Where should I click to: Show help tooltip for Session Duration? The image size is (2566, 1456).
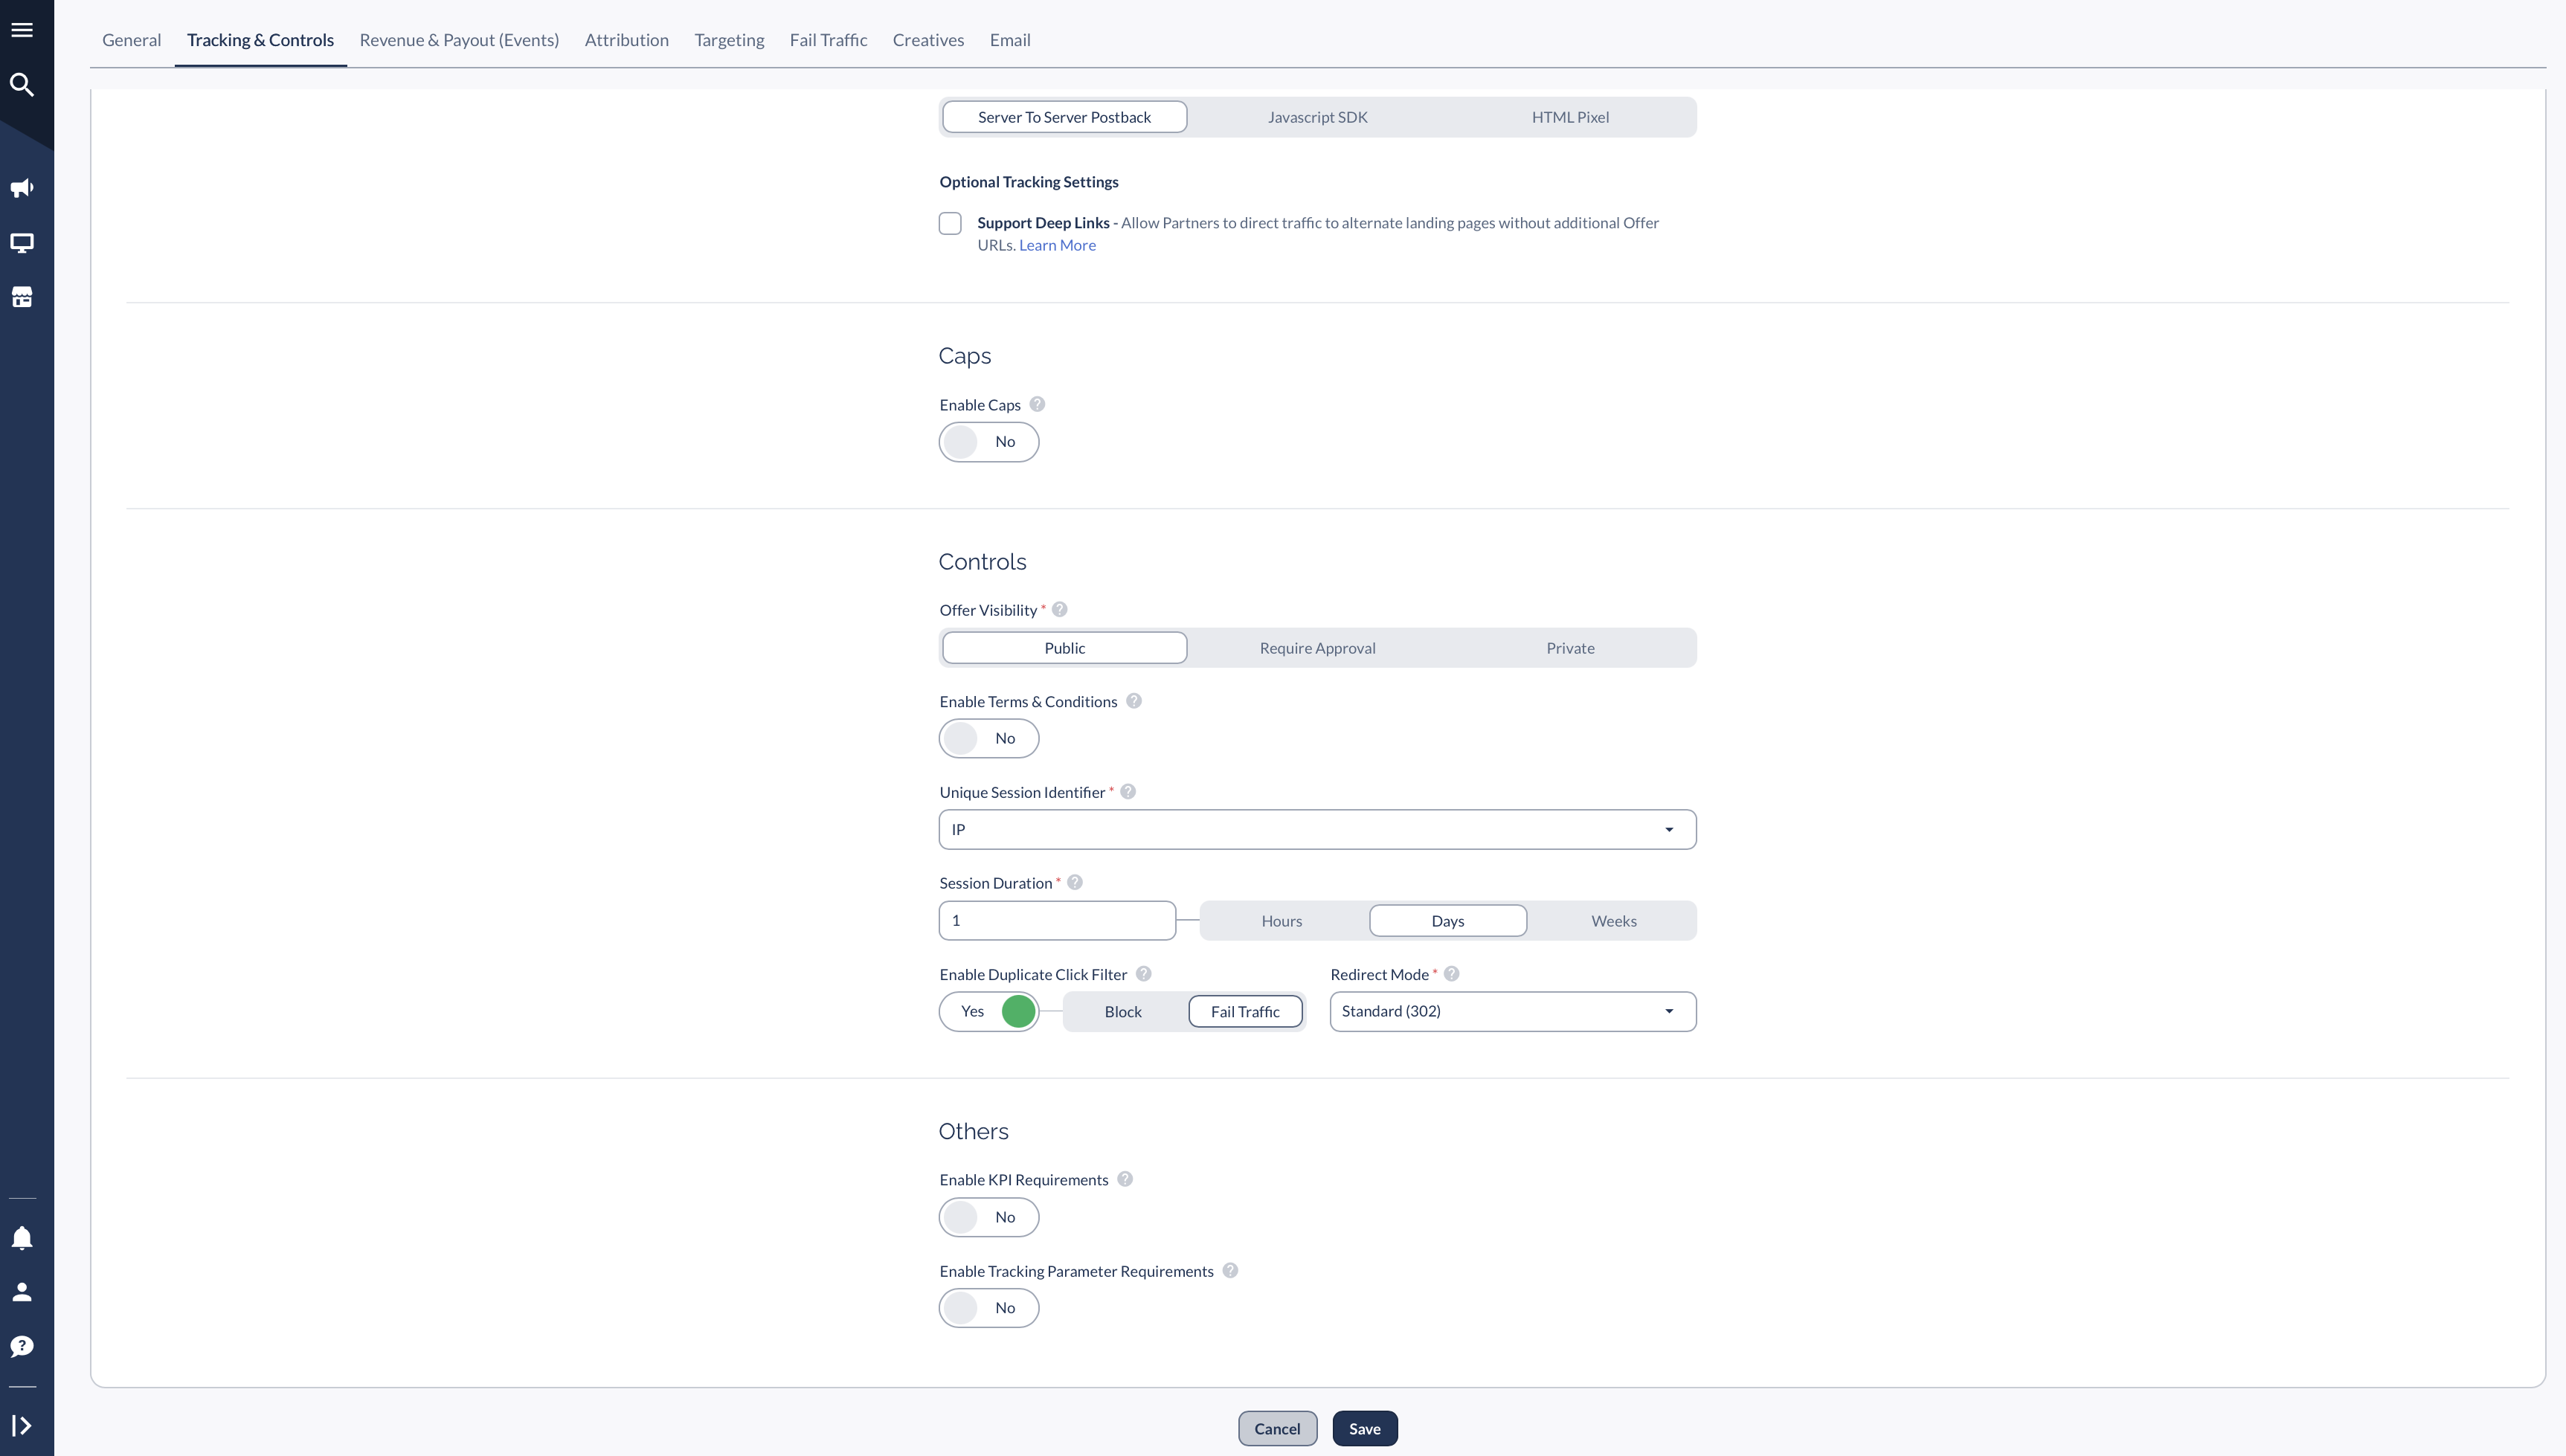1075,882
